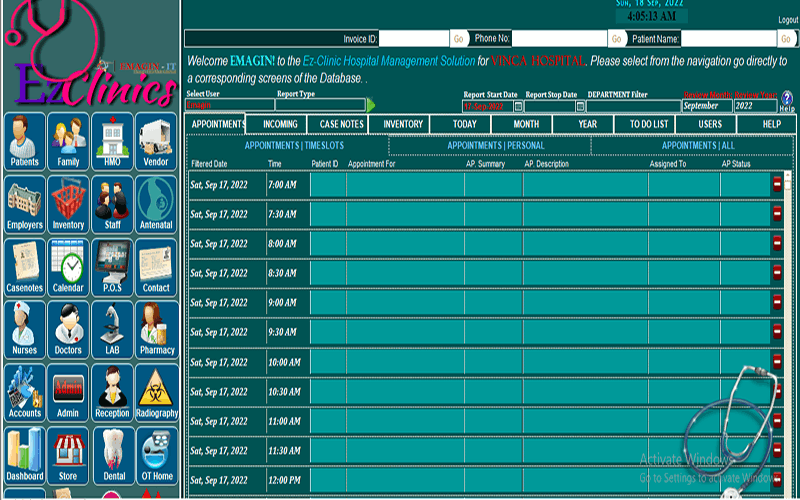Image resolution: width=800 pixels, height=500 pixels.
Task: Click the Antenatal sidebar icon
Action: click(x=156, y=204)
